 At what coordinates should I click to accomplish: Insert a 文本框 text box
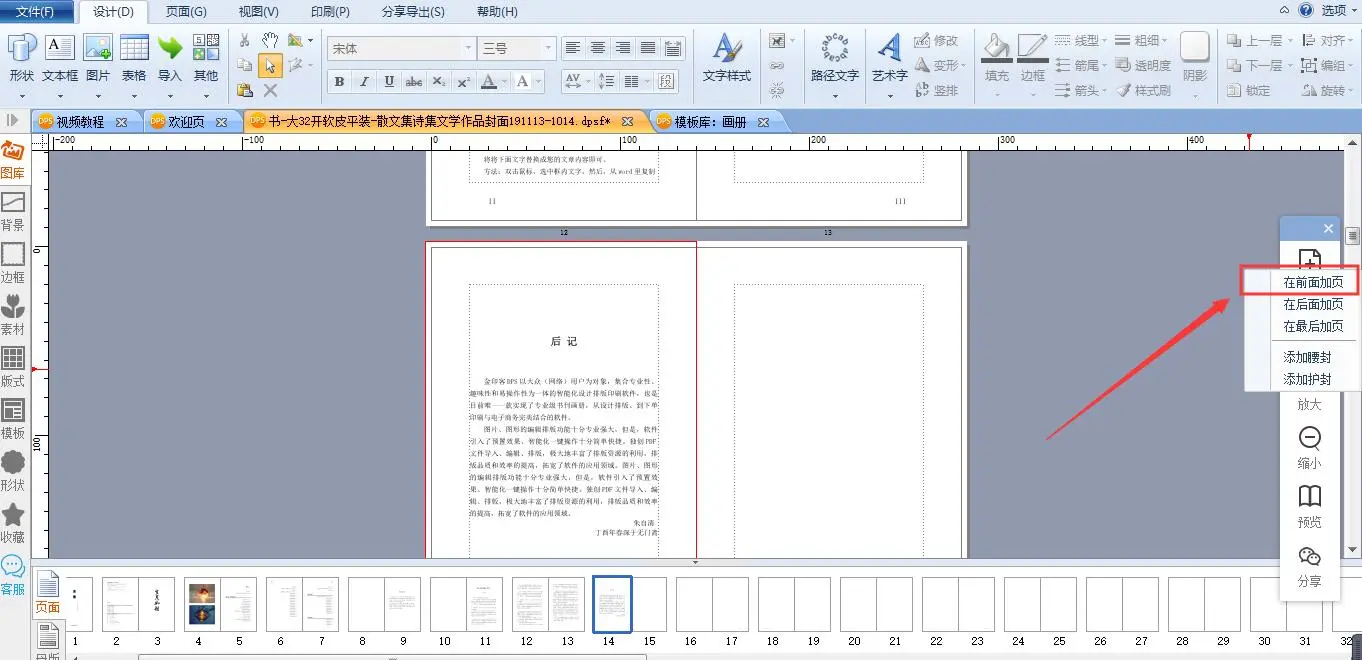pyautogui.click(x=60, y=58)
